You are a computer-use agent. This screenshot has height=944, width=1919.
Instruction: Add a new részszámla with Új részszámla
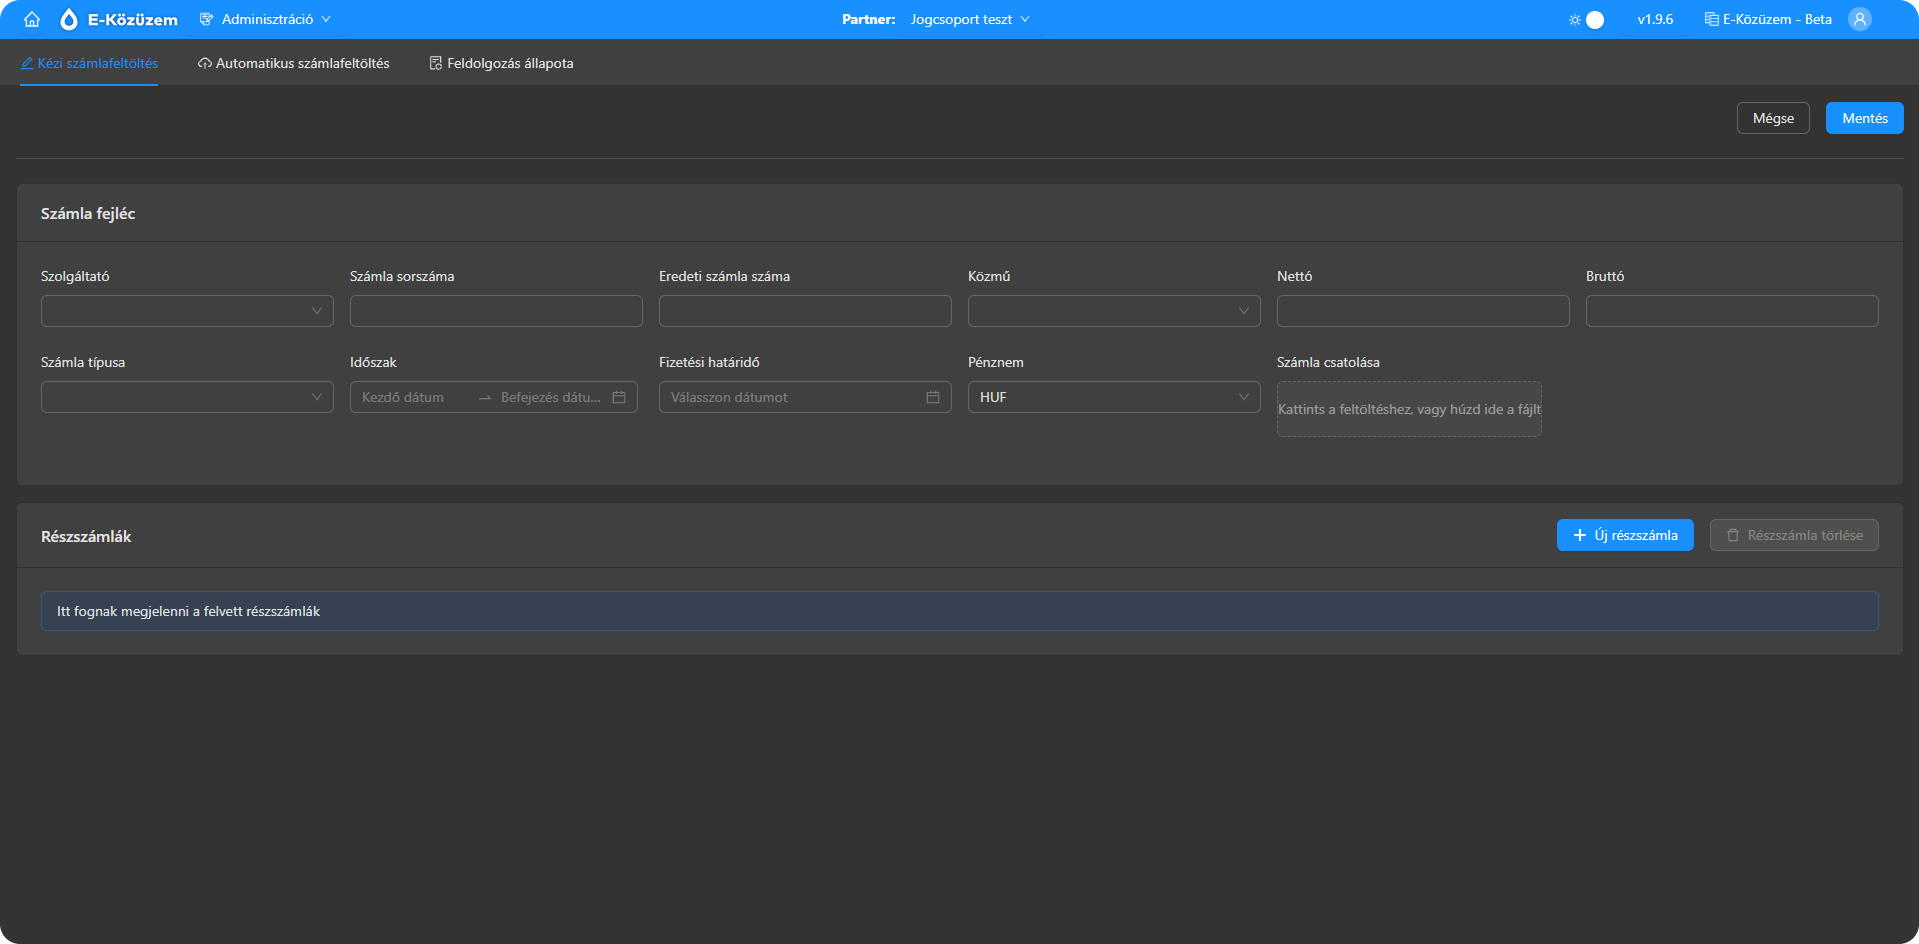point(1624,535)
